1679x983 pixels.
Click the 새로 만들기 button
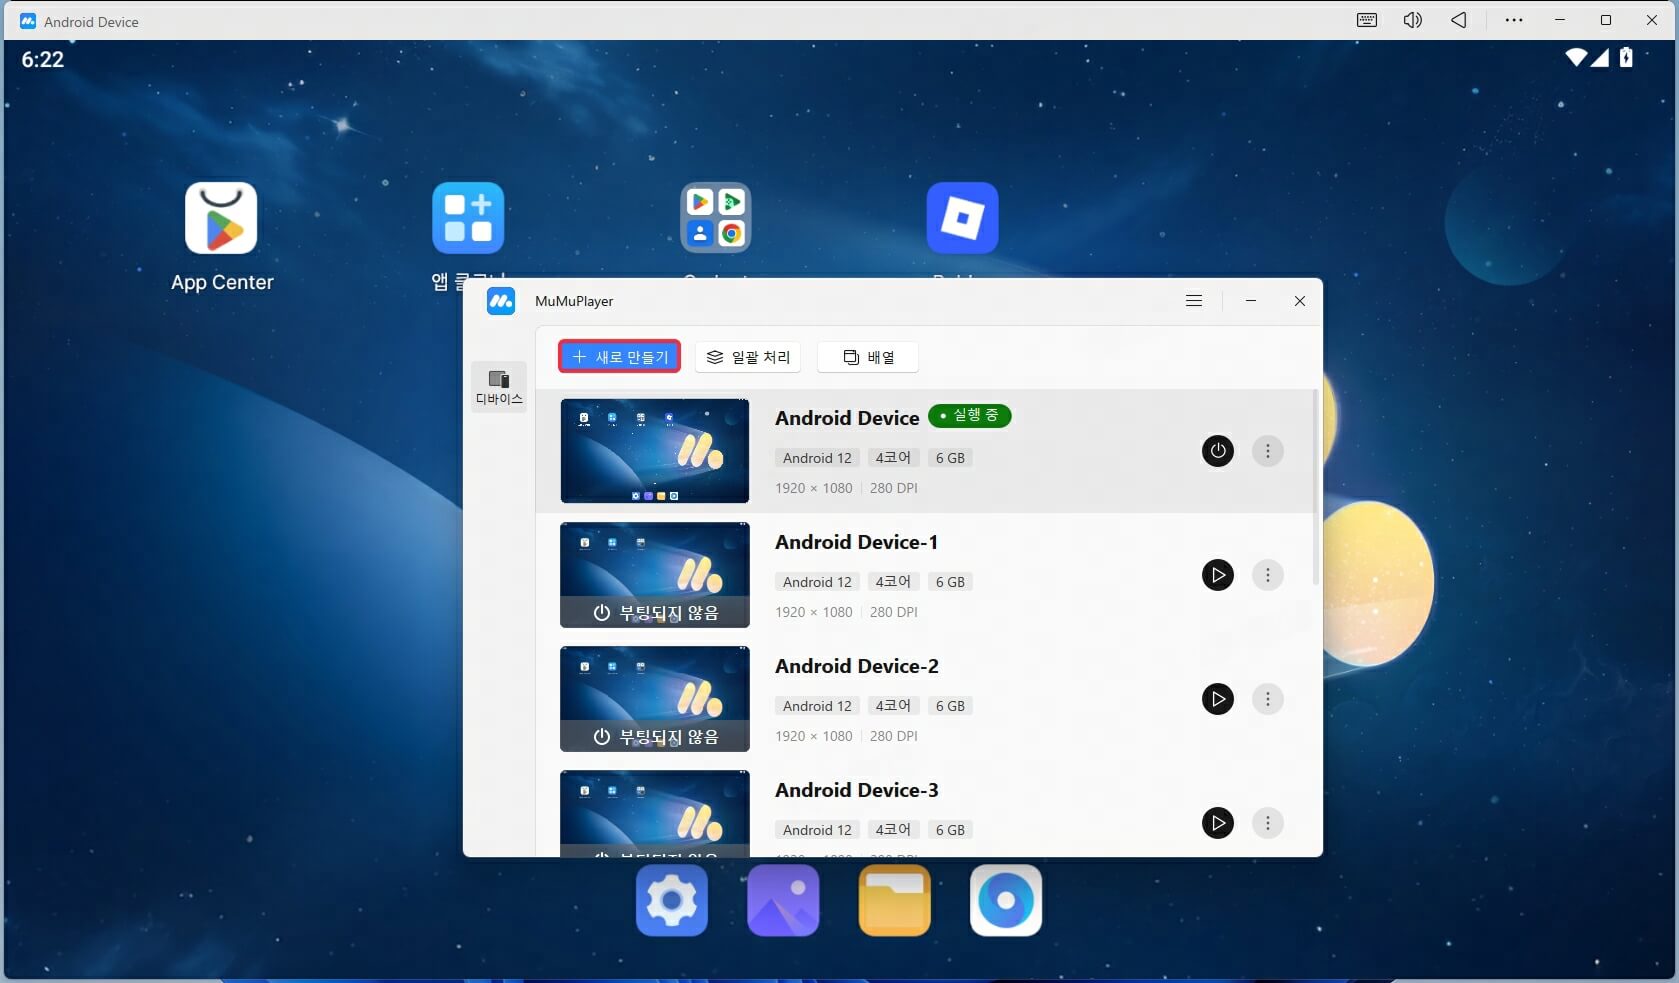pos(620,357)
